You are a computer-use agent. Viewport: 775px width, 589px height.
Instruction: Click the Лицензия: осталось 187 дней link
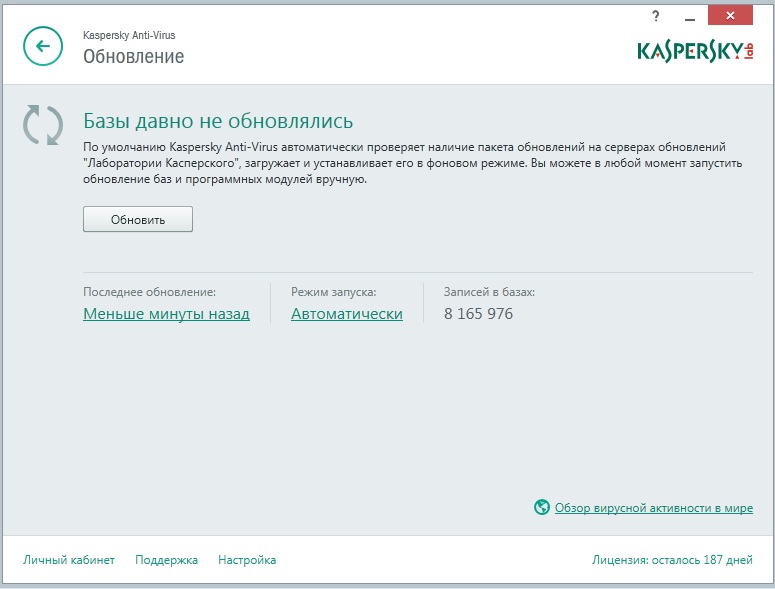(x=672, y=560)
